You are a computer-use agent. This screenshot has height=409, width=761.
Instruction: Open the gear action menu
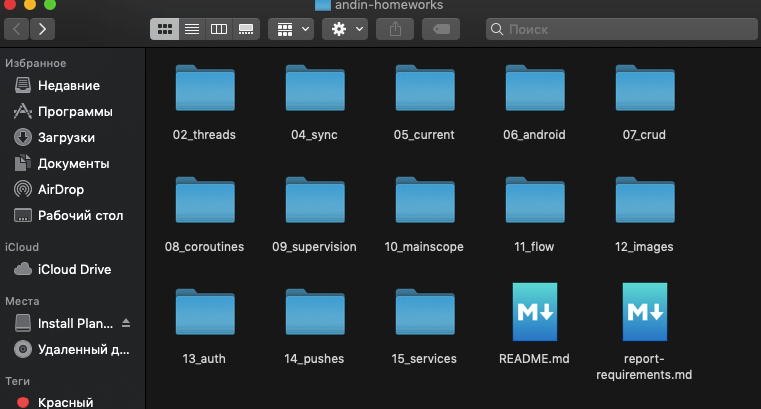pos(345,30)
